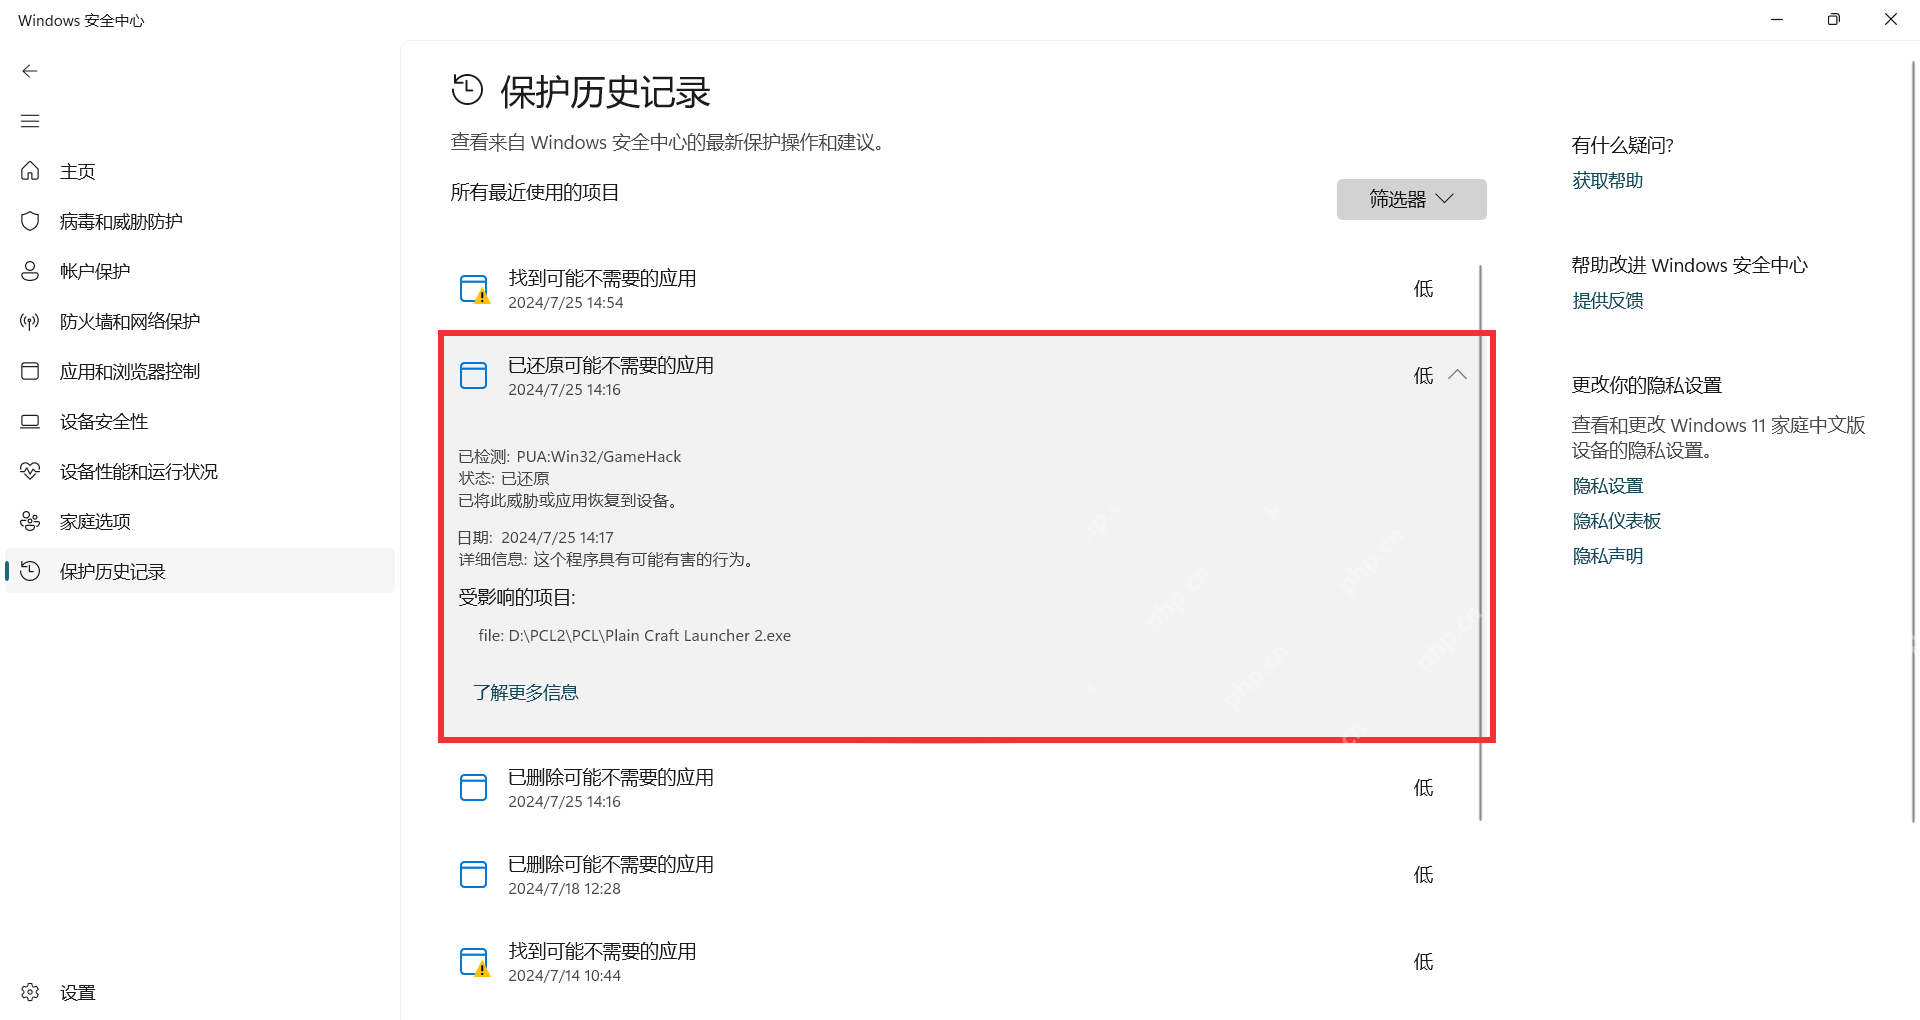Click the home icon beside 主页
1920x1020 pixels.
point(30,171)
